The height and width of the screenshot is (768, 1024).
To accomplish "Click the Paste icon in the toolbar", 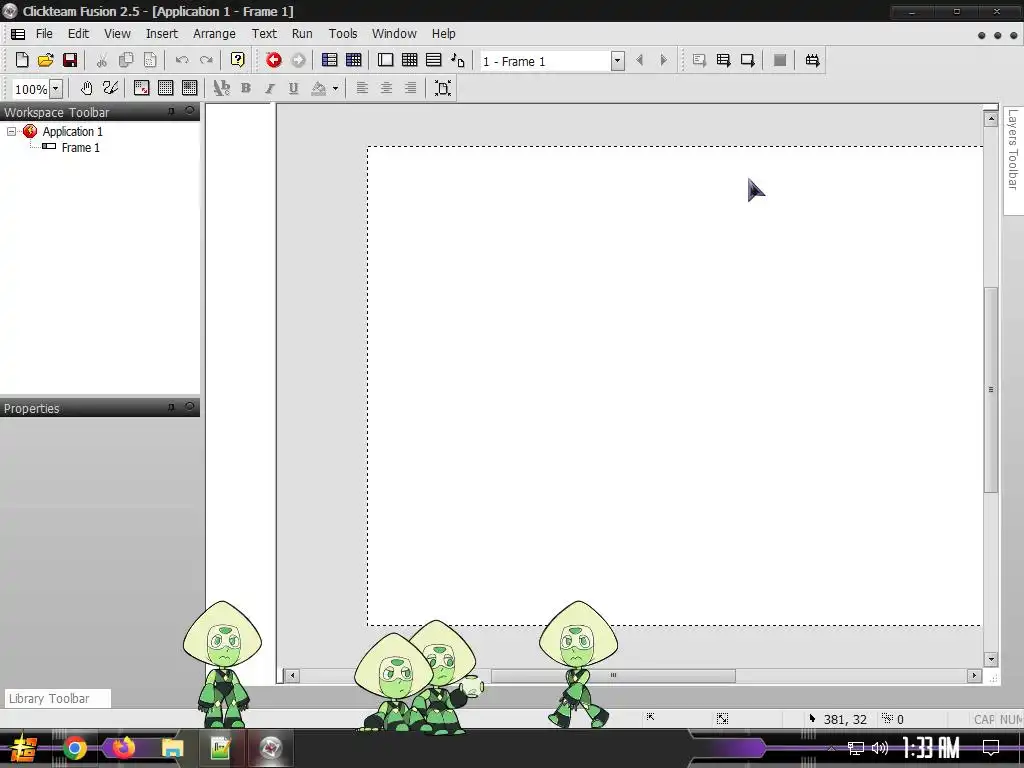I will pyautogui.click(x=150, y=60).
